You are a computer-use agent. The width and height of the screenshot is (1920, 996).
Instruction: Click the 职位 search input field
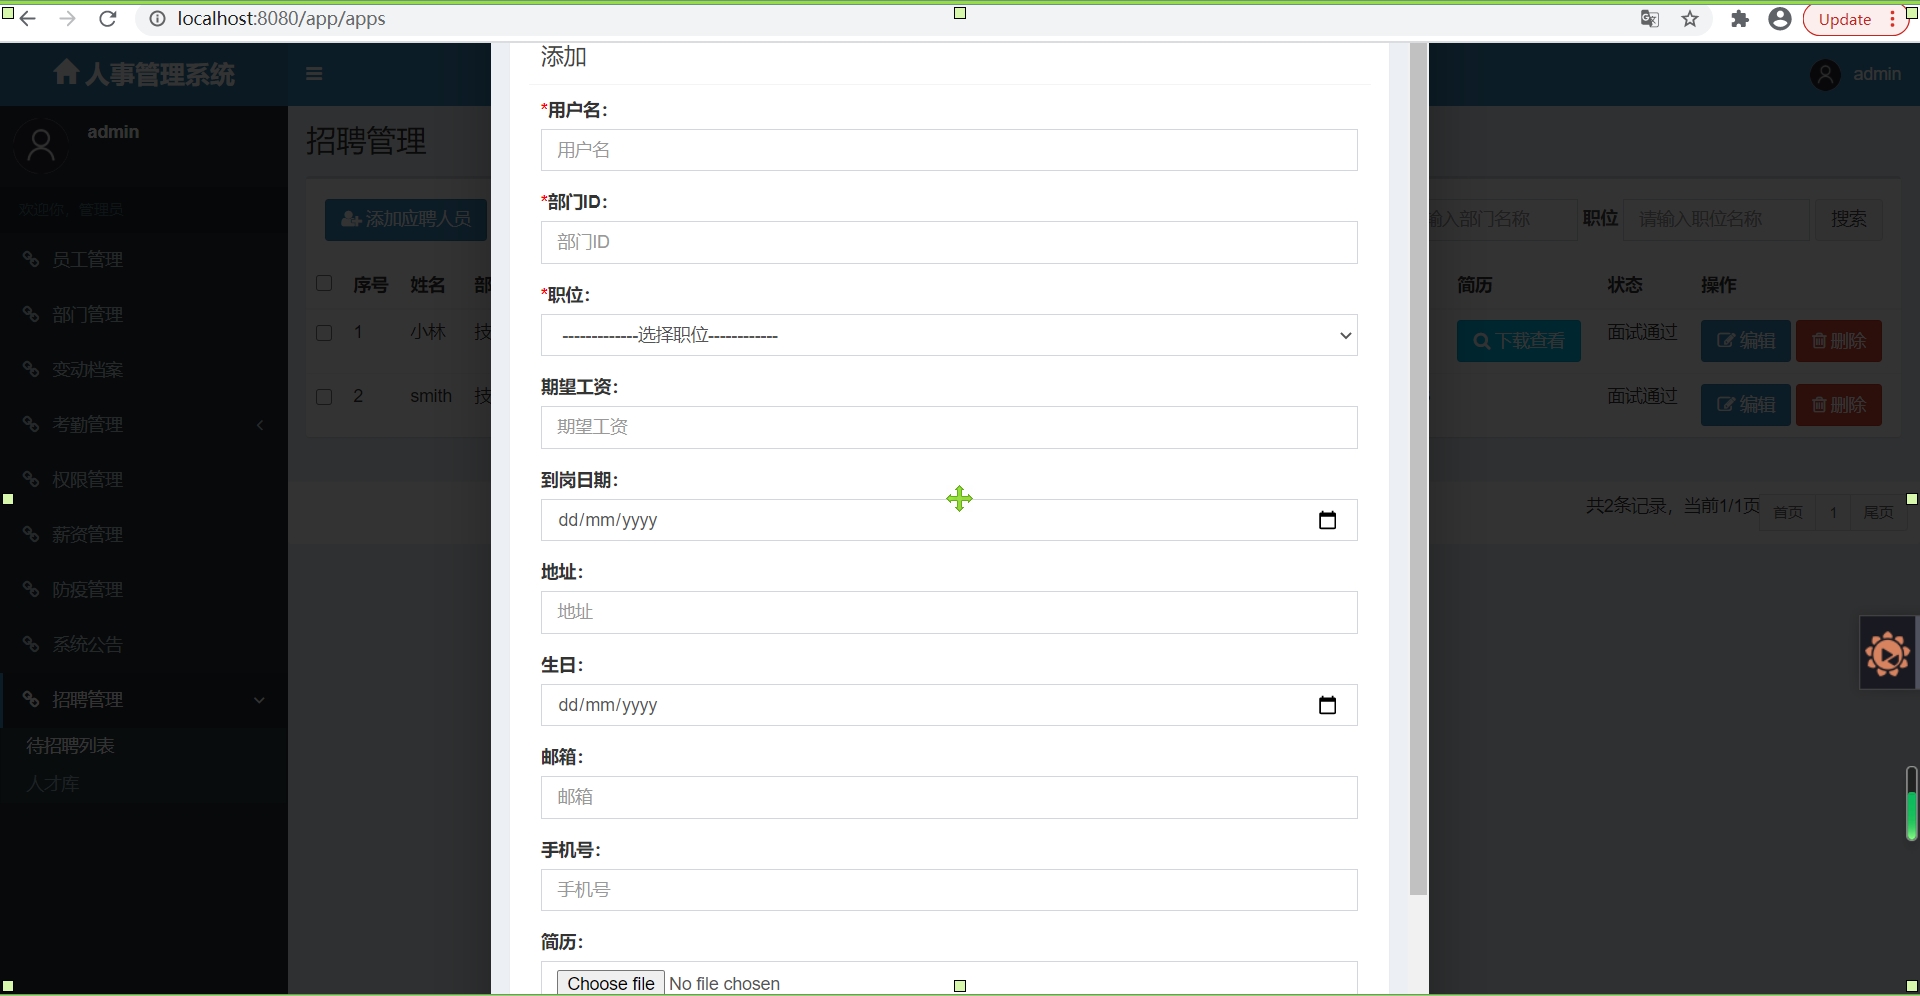[x=1716, y=219]
